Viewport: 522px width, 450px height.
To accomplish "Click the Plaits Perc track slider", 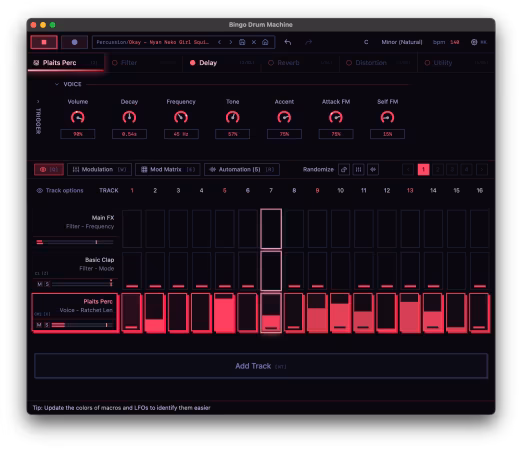I will pos(82,325).
